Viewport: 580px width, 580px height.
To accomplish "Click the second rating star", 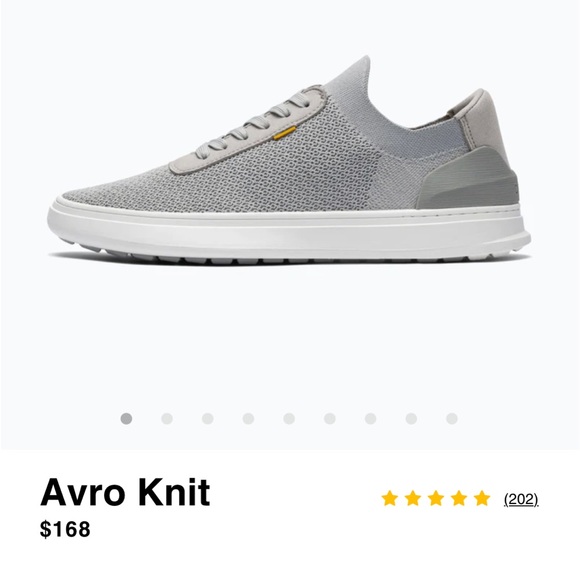I will coord(413,498).
